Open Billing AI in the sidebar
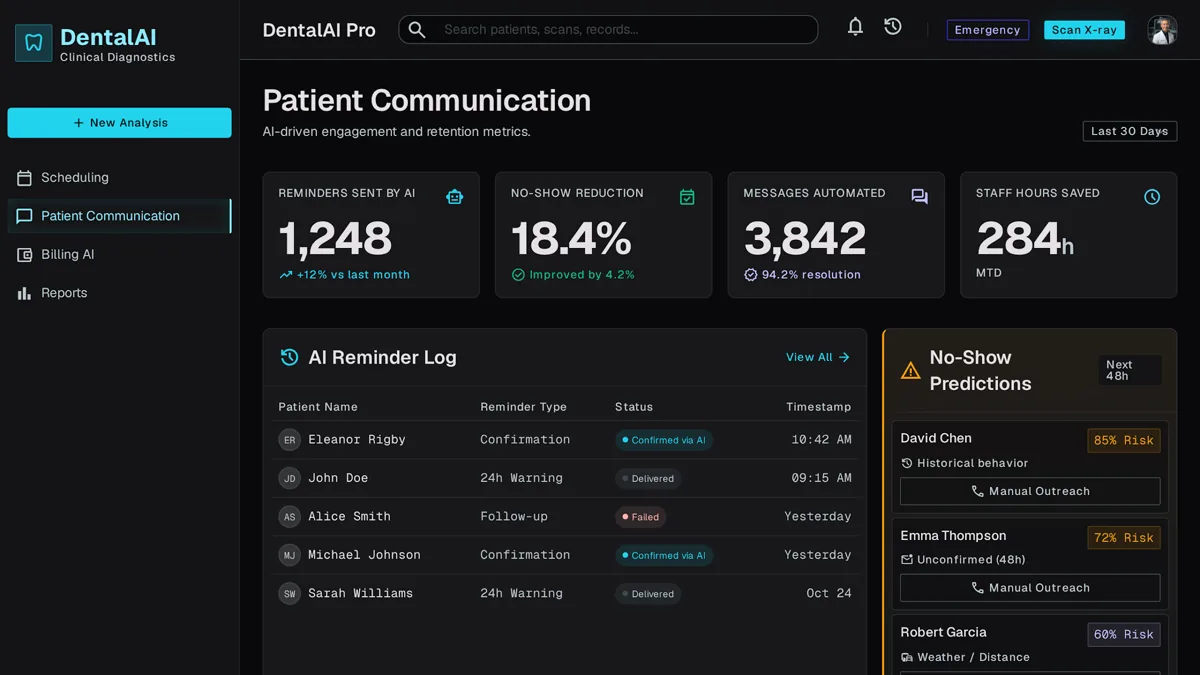The width and height of the screenshot is (1200, 675). pyautogui.click(x=119, y=255)
